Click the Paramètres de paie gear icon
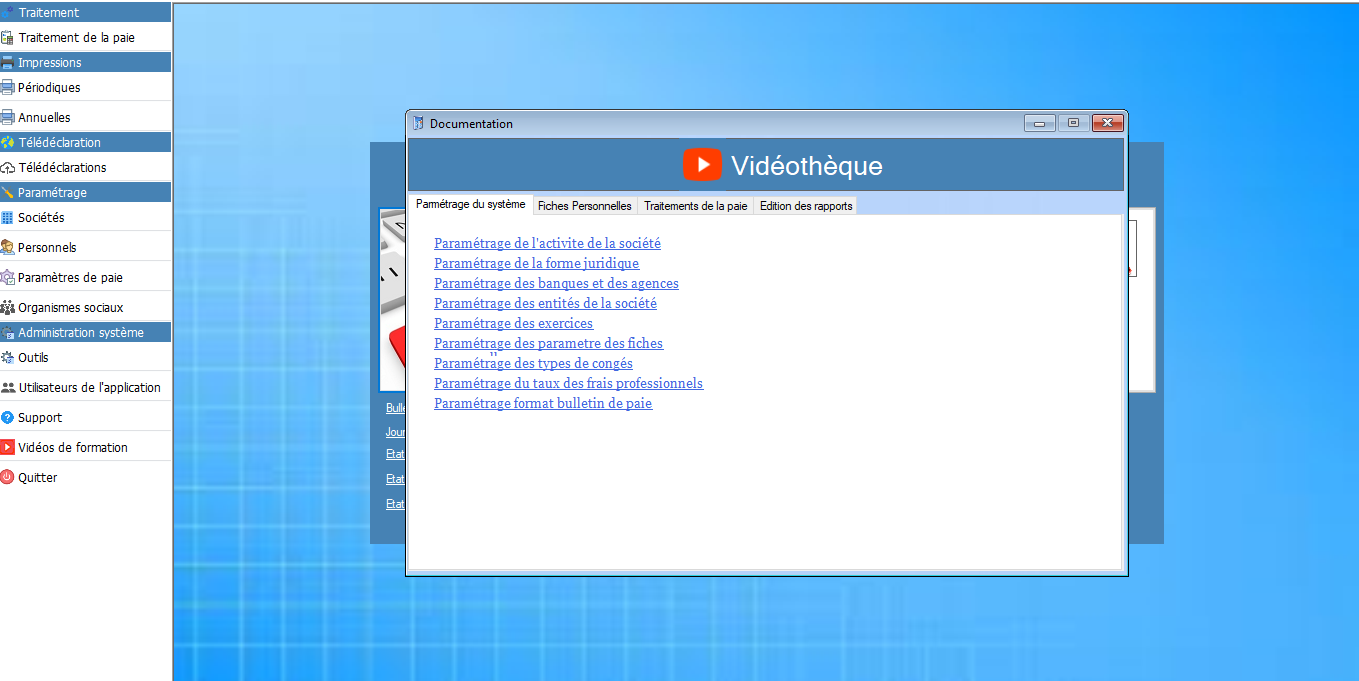 [8, 278]
